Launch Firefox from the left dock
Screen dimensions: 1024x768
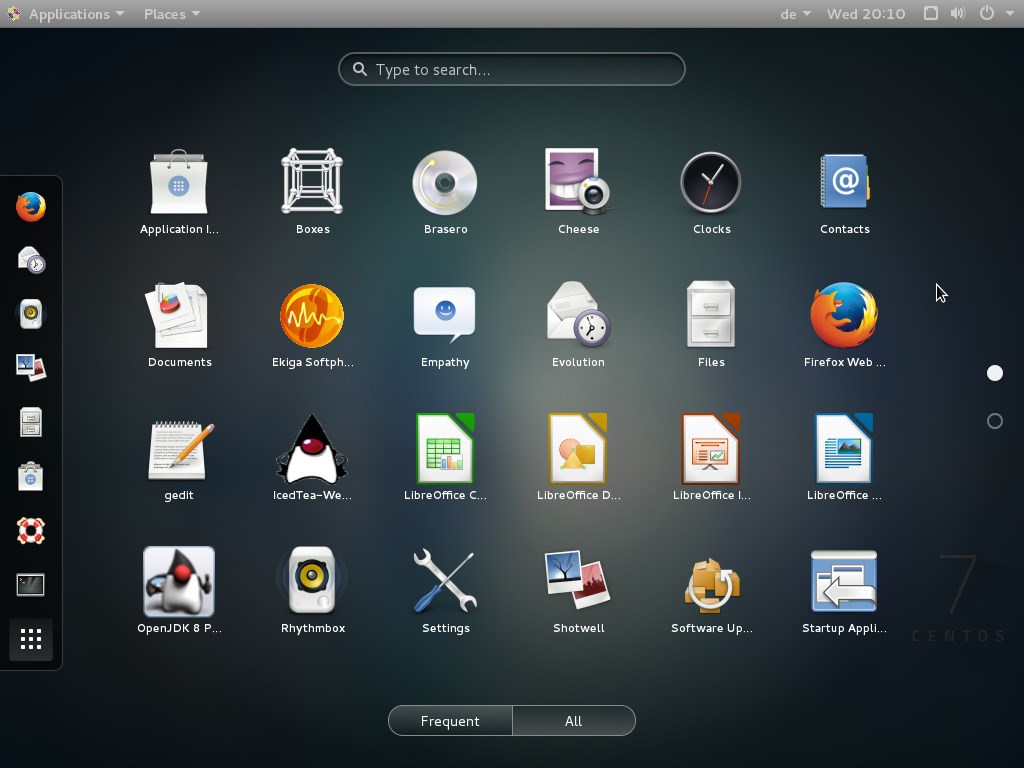[31, 205]
